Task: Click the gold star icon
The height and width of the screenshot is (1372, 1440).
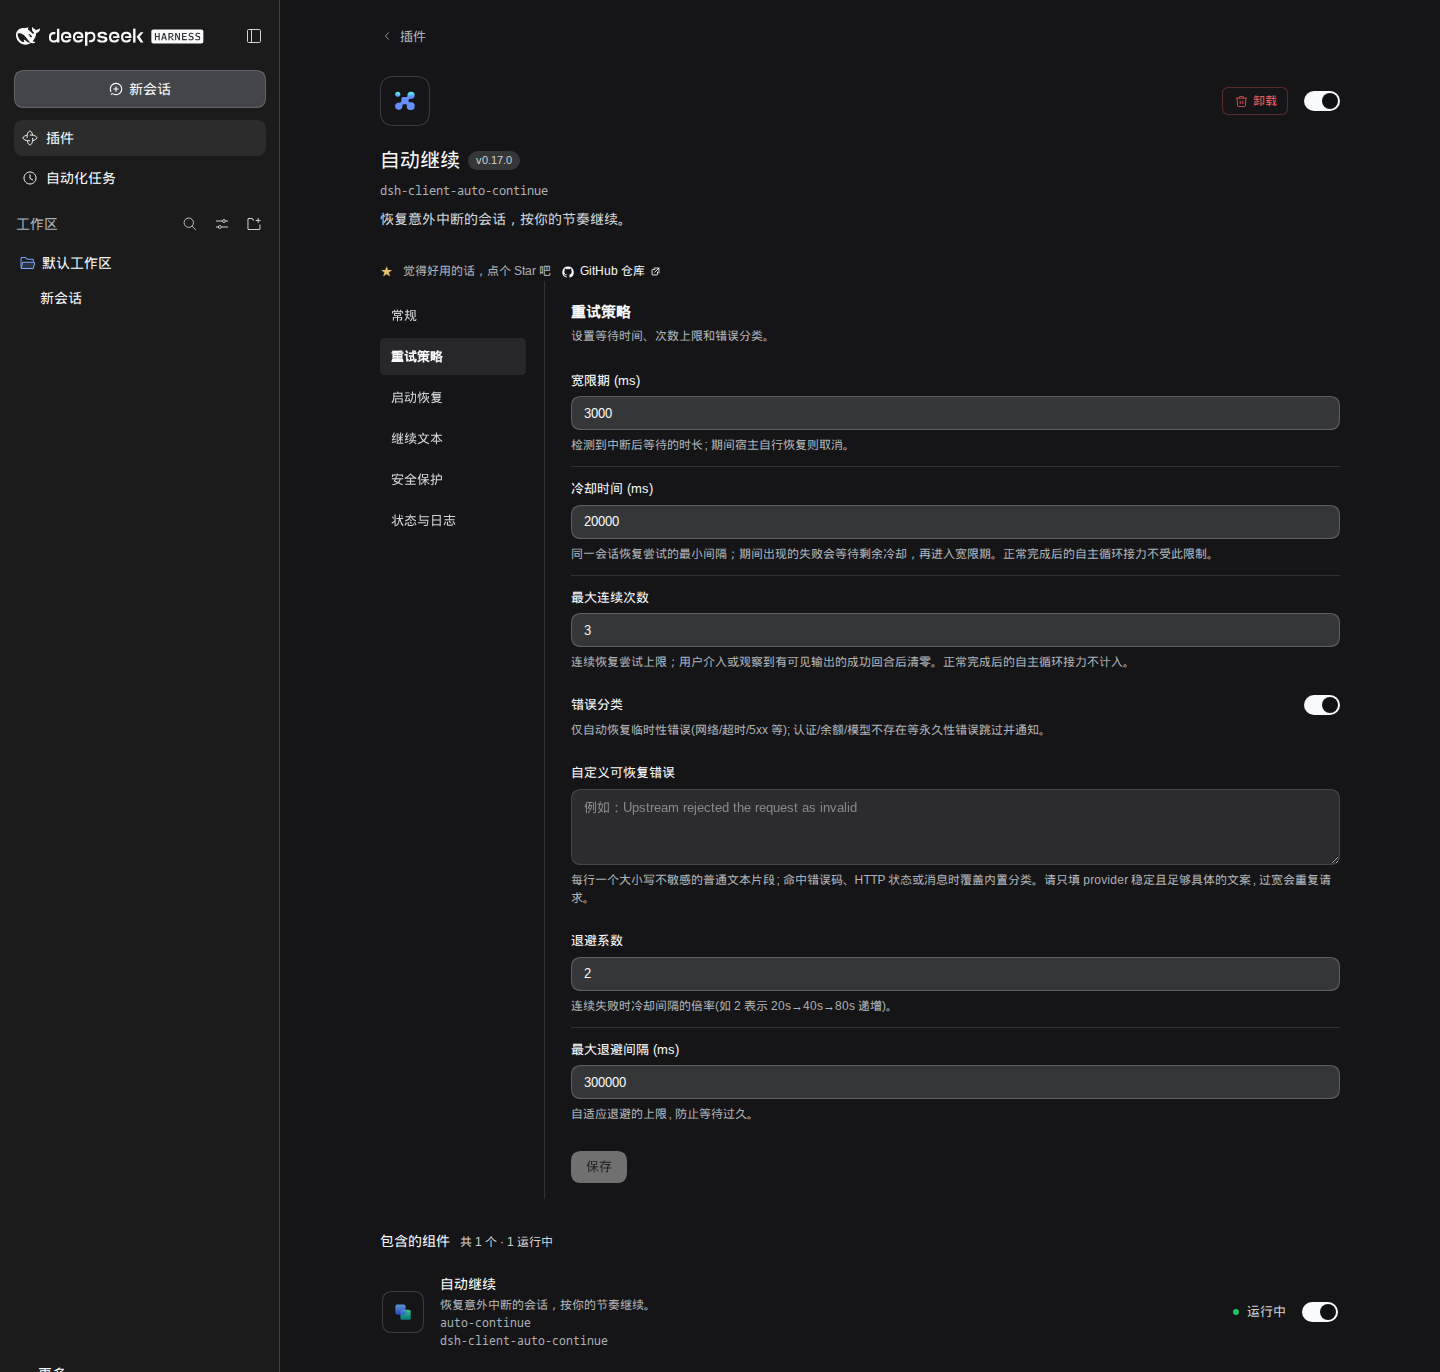Action: tap(387, 271)
